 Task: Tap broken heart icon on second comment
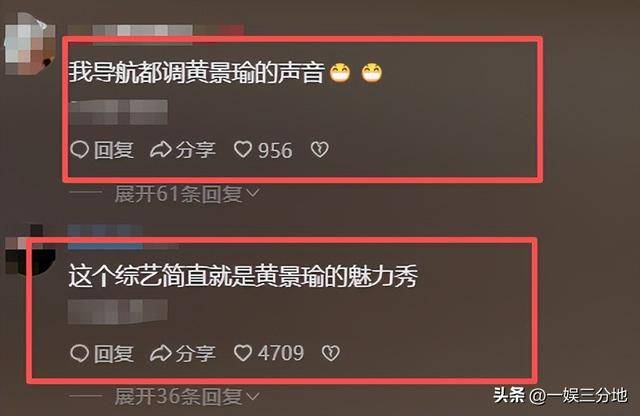(x=331, y=354)
